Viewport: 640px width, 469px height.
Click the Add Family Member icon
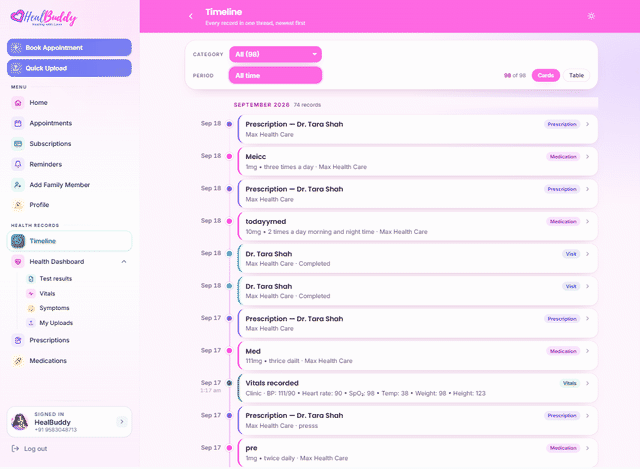[18, 185]
